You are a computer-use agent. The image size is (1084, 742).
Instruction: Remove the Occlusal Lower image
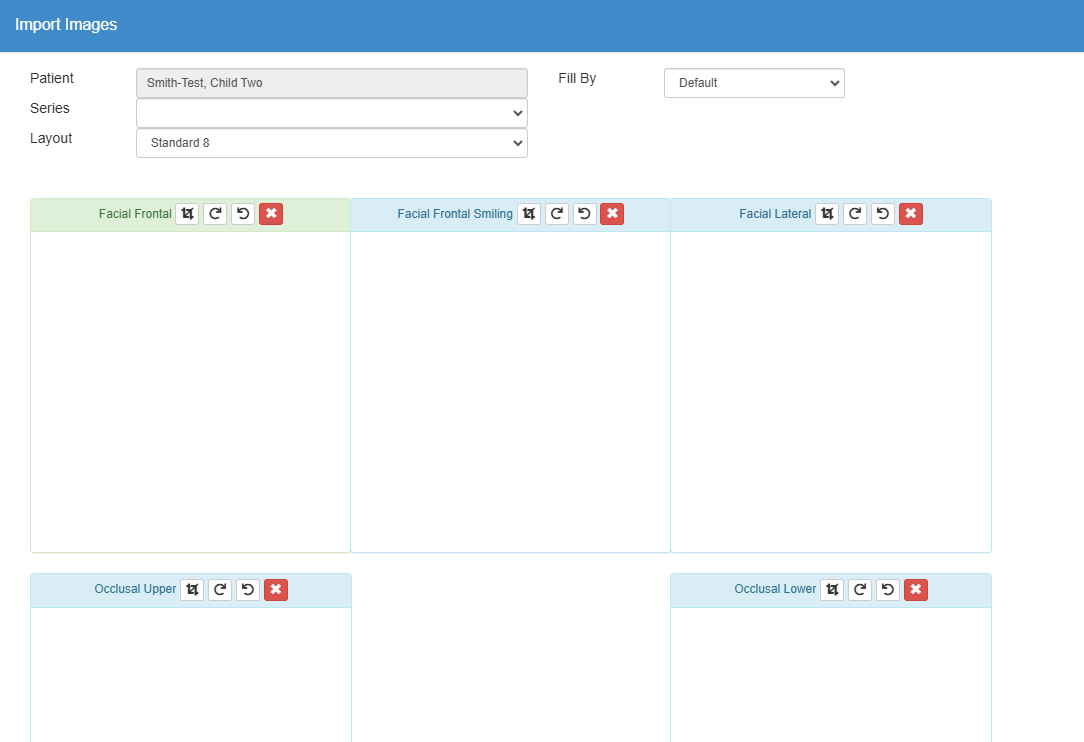tap(916, 590)
